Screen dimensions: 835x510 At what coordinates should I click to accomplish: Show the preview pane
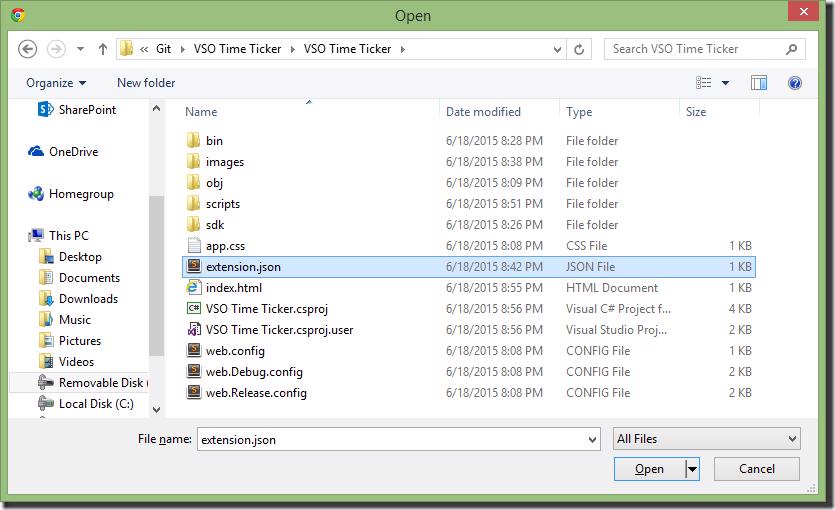pos(759,83)
